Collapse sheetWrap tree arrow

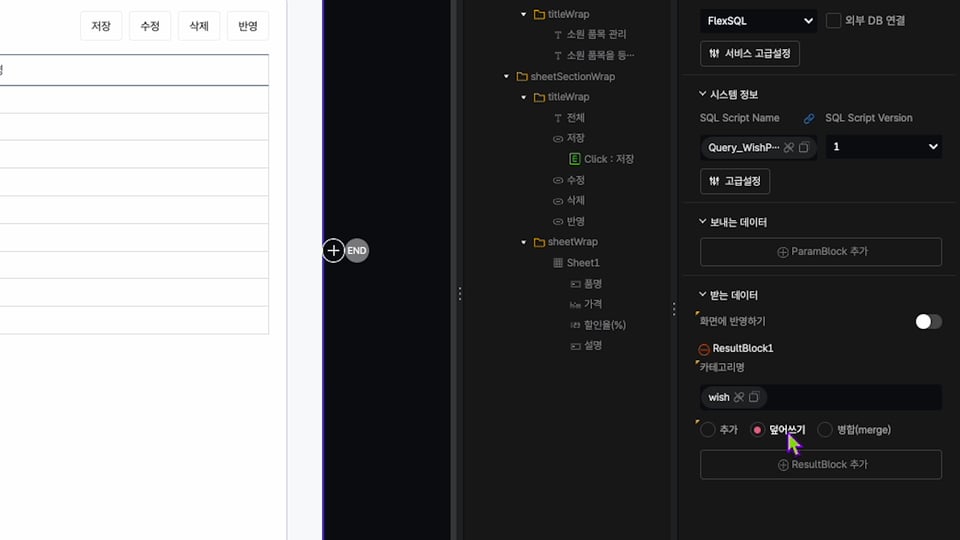tap(523, 242)
